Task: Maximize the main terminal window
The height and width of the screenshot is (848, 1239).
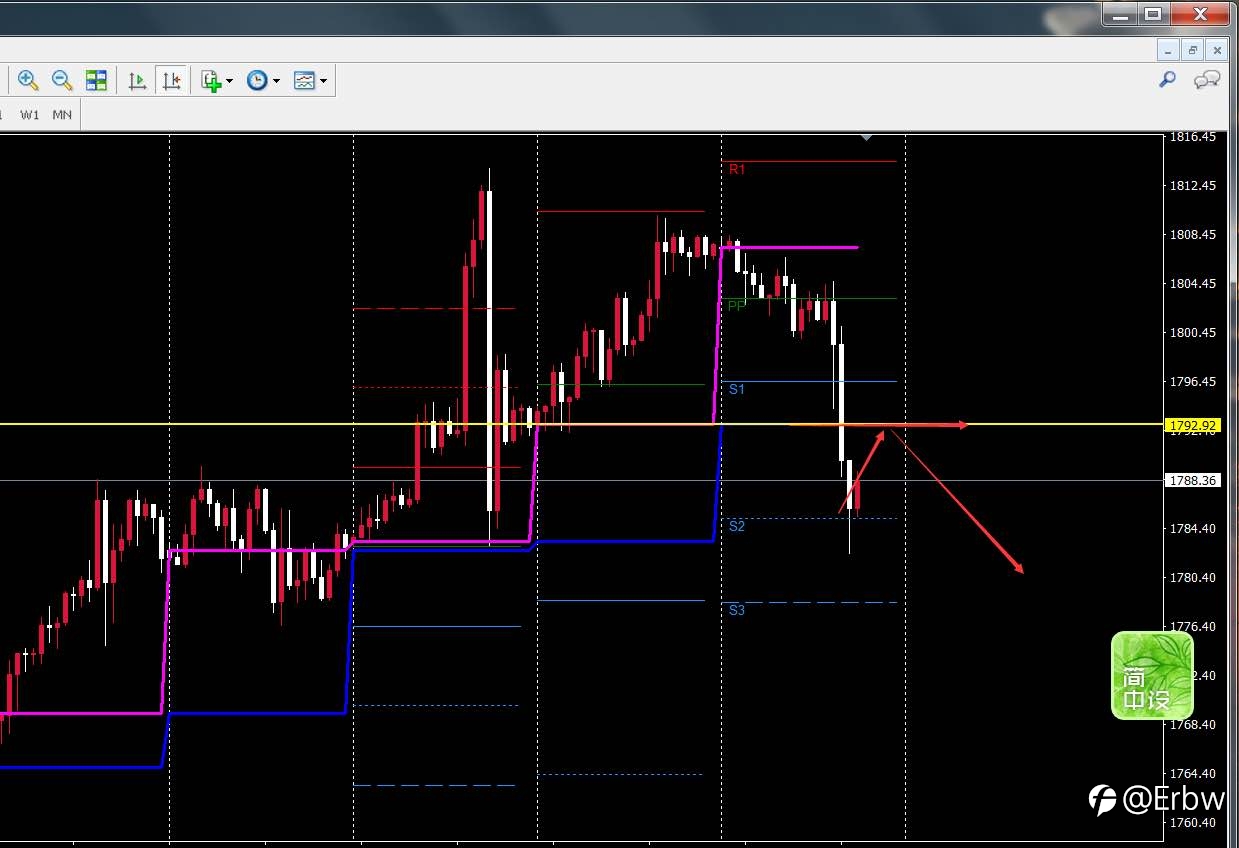Action: click(1153, 13)
